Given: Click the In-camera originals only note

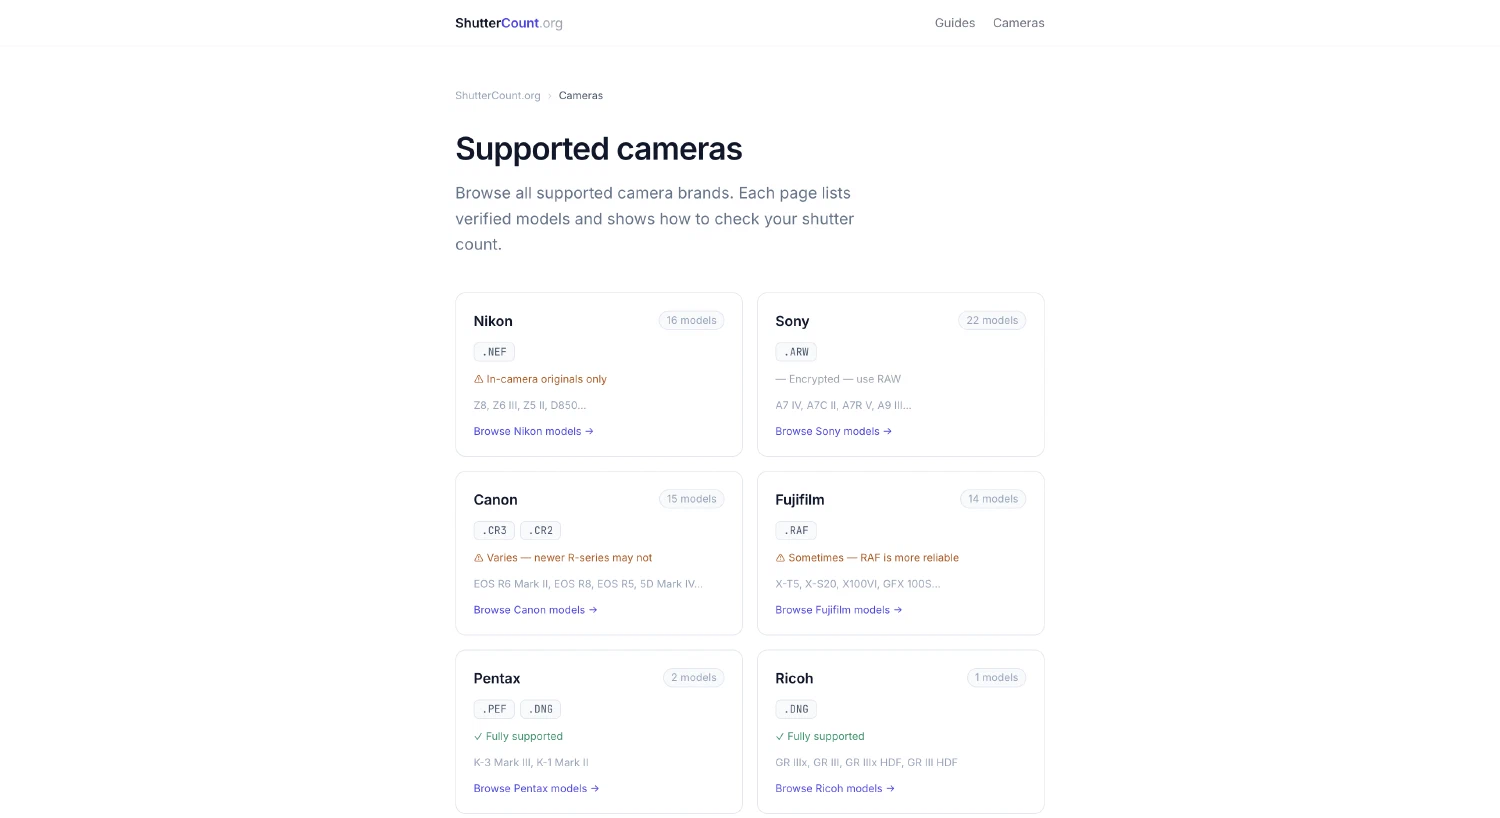Looking at the screenshot, I should coord(546,379).
